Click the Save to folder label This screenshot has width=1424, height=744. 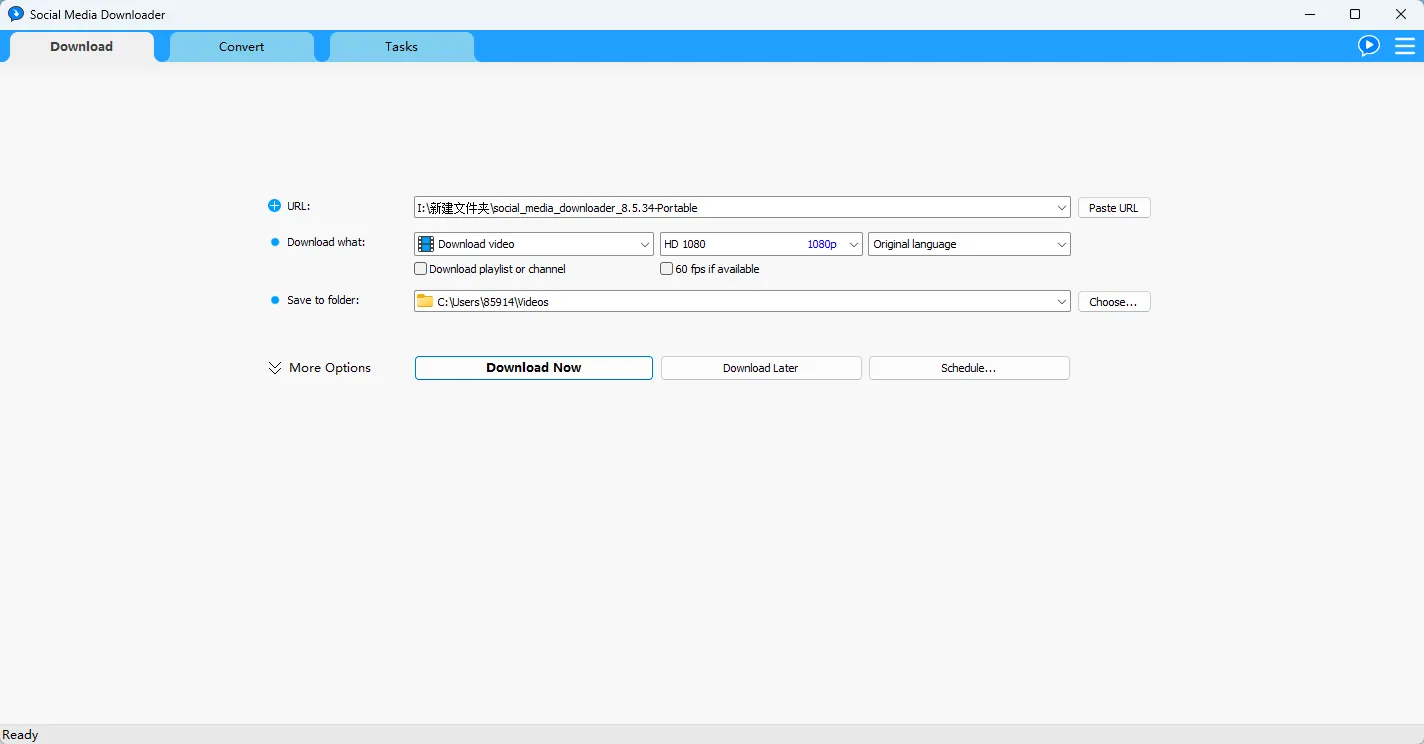pyautogui.click(x=322, y=300)
